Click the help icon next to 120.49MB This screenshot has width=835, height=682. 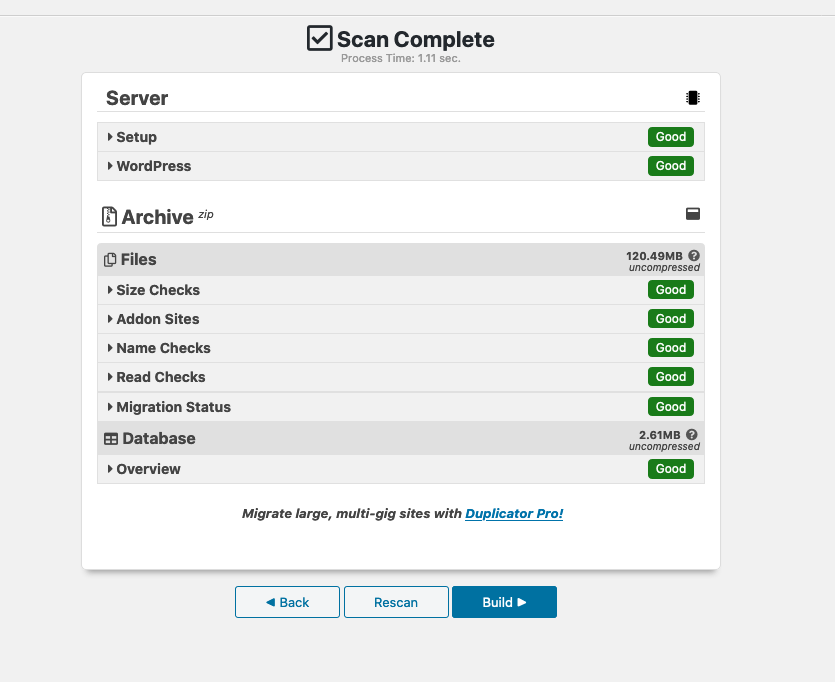point(693,256)
